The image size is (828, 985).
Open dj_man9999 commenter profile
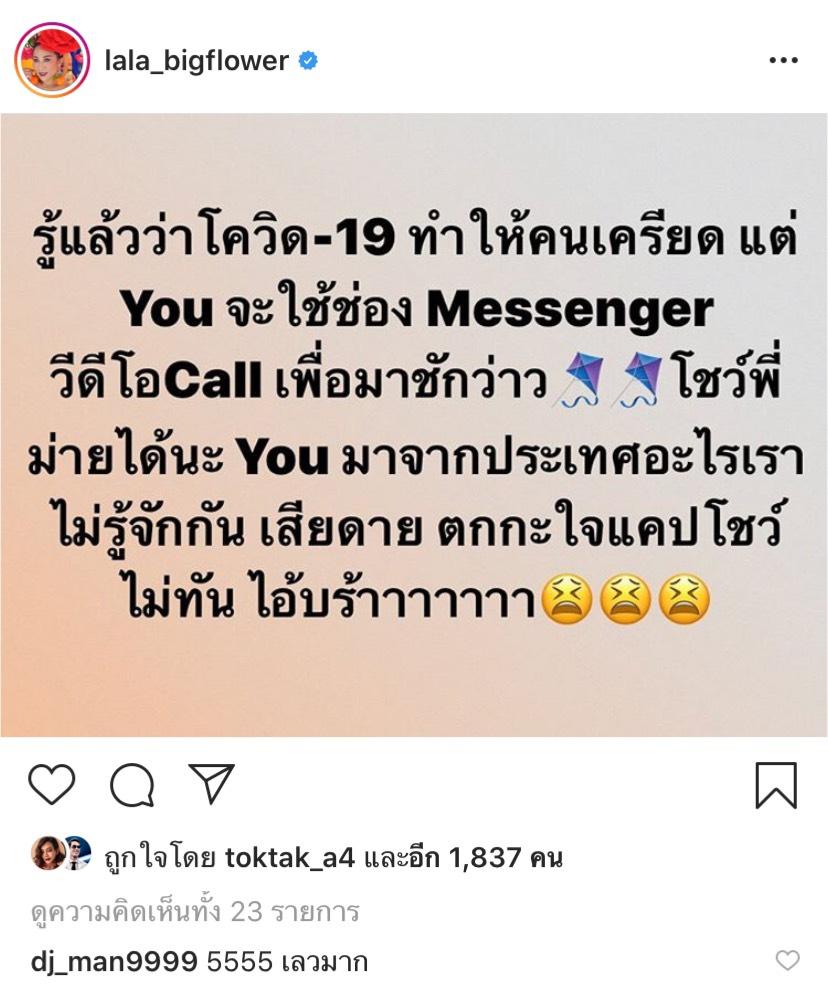114,962
